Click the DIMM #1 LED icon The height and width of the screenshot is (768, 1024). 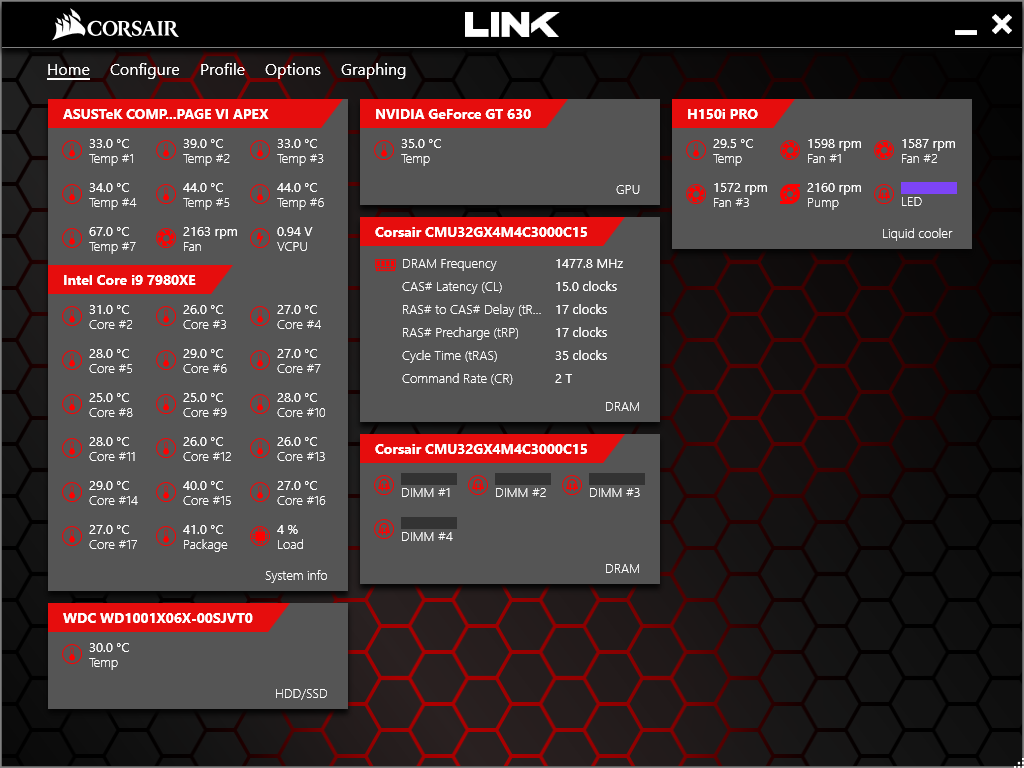tap(384, 485)
